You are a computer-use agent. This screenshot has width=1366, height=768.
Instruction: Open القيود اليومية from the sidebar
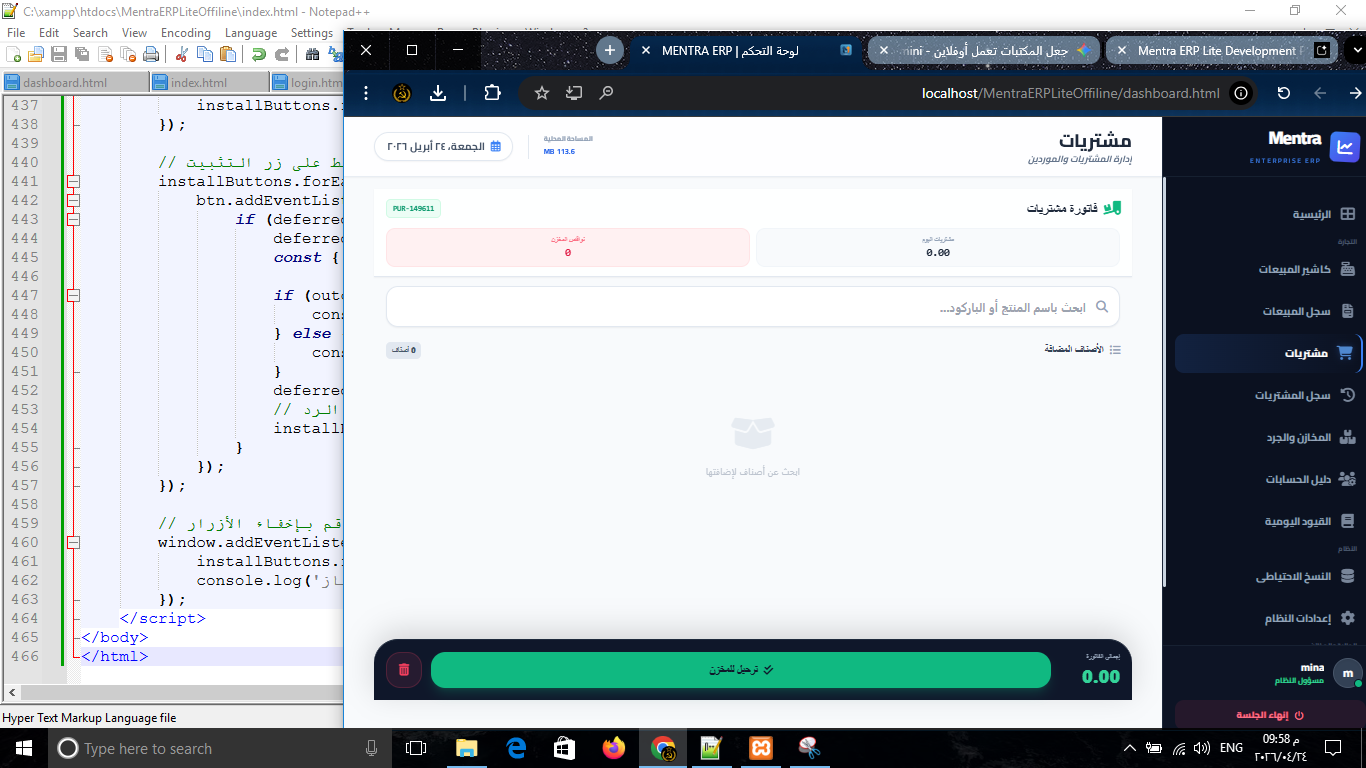(1268, 521)
